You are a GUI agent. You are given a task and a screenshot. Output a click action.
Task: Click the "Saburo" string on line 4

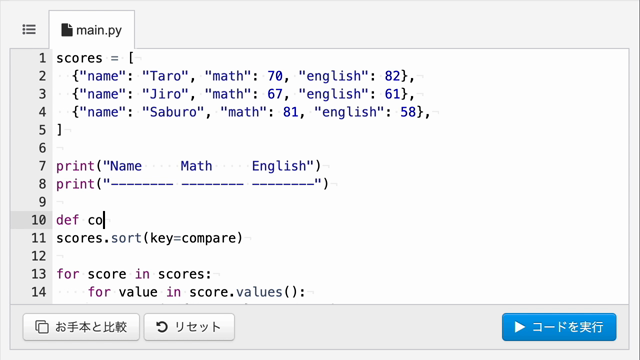pos(173,112)
